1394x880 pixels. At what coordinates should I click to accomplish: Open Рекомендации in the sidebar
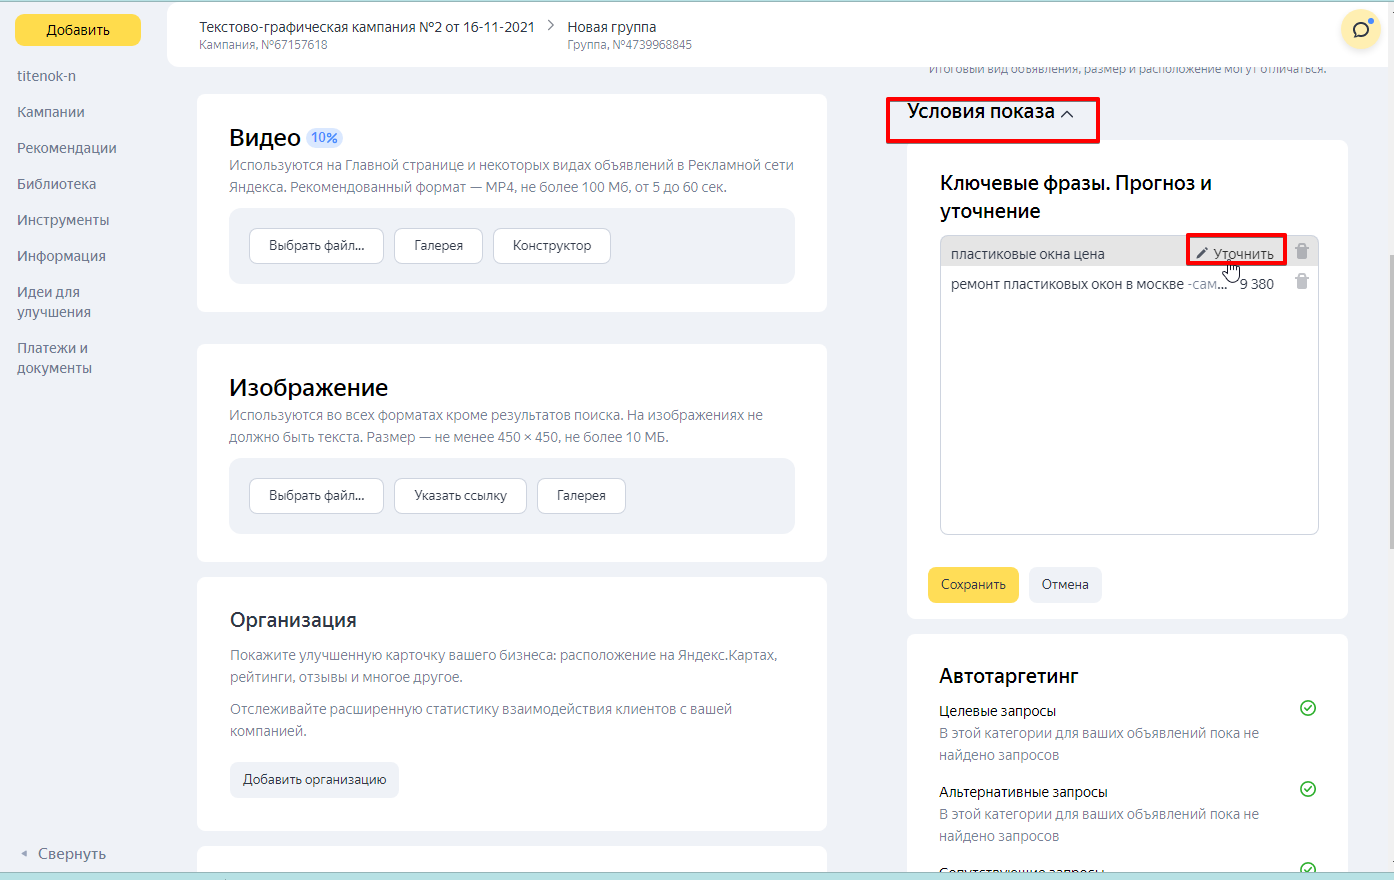pyautogui.click(x=67, y=148)
